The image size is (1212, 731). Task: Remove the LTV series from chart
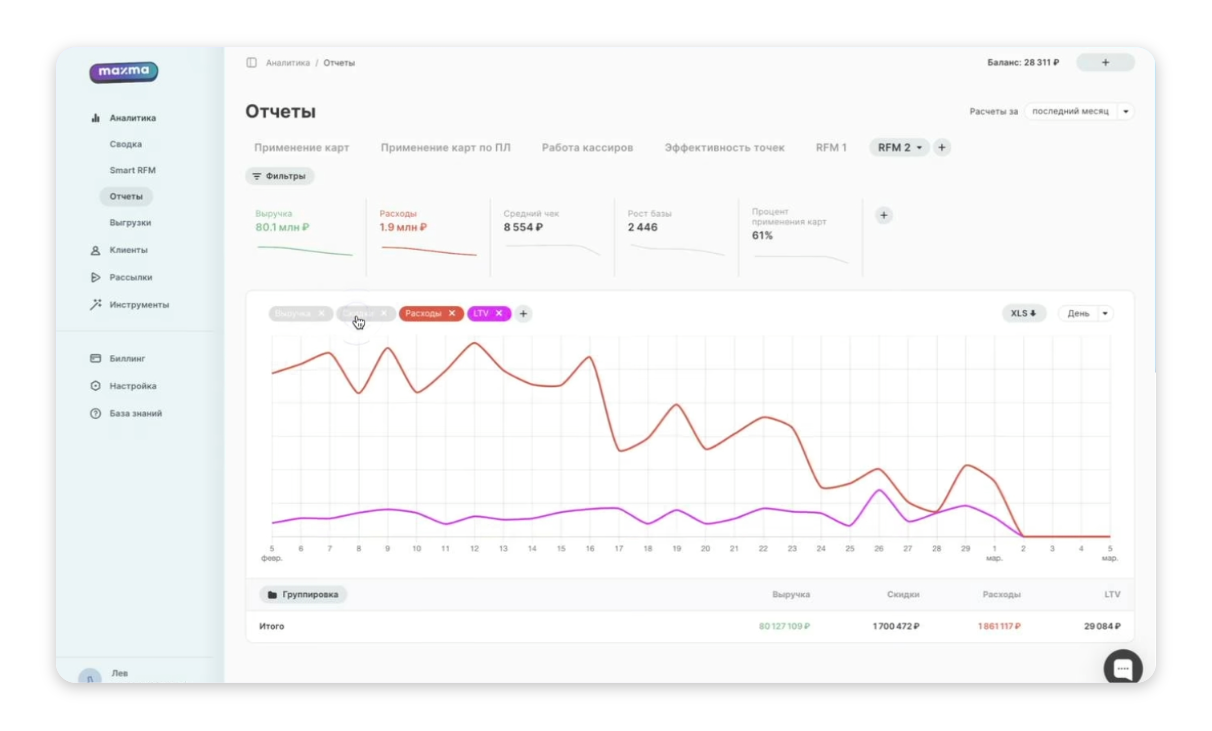point(499,313)
